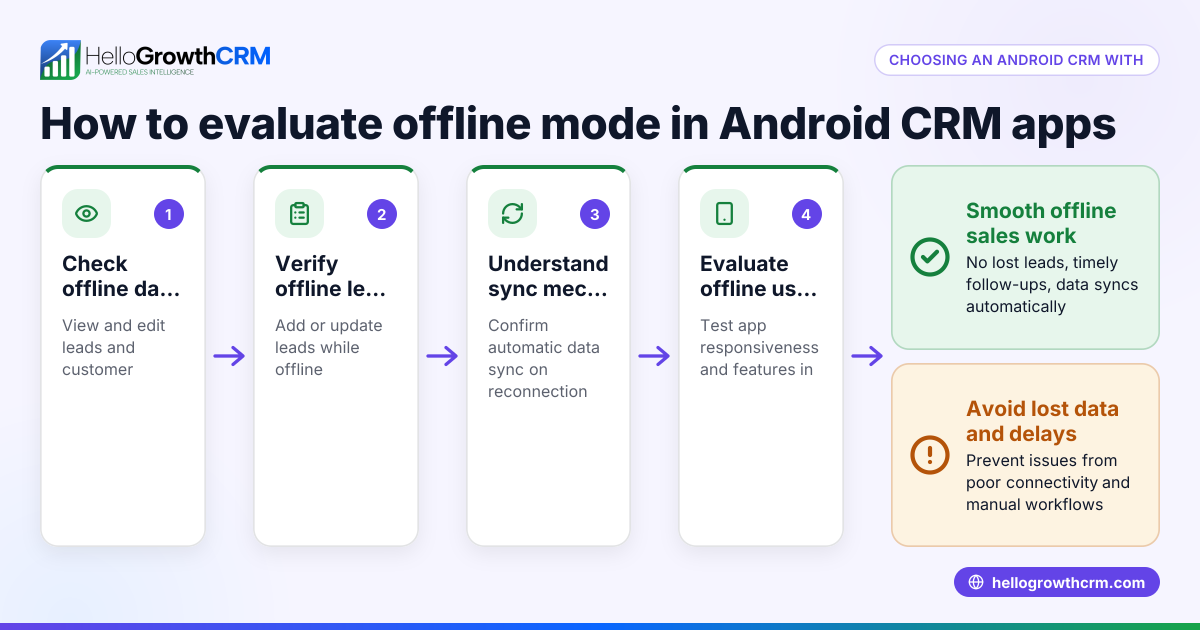Click 'No lost leads, timely follow-ups' description
The image size is (1200, 630).
click(x=1052, y=284)
